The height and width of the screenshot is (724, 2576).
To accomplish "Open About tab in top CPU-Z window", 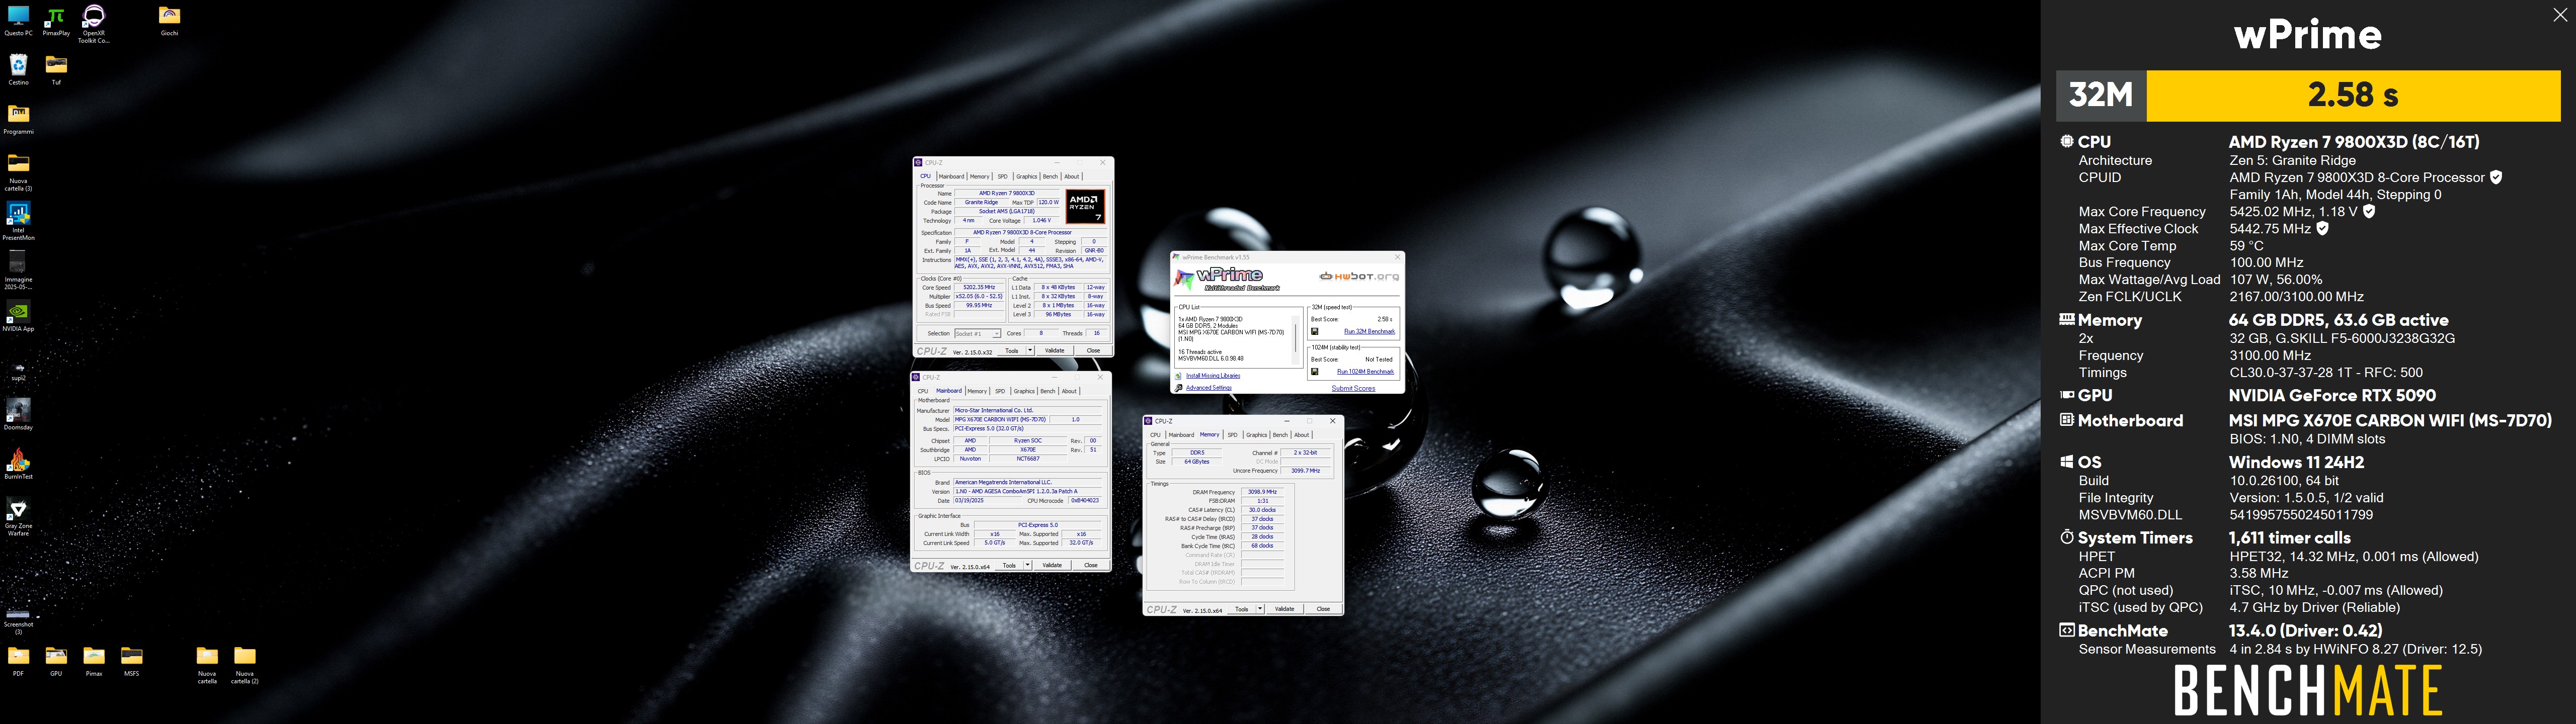I will pos(1072,176).
